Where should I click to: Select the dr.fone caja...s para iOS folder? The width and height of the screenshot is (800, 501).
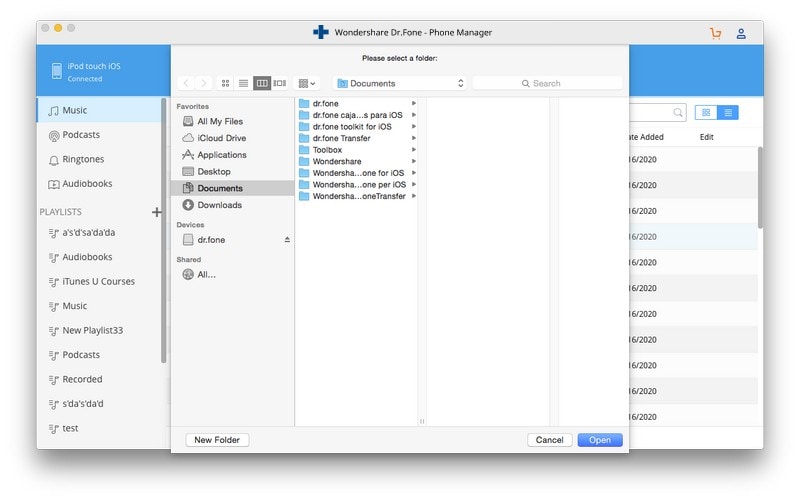click(x=357, y=115)
